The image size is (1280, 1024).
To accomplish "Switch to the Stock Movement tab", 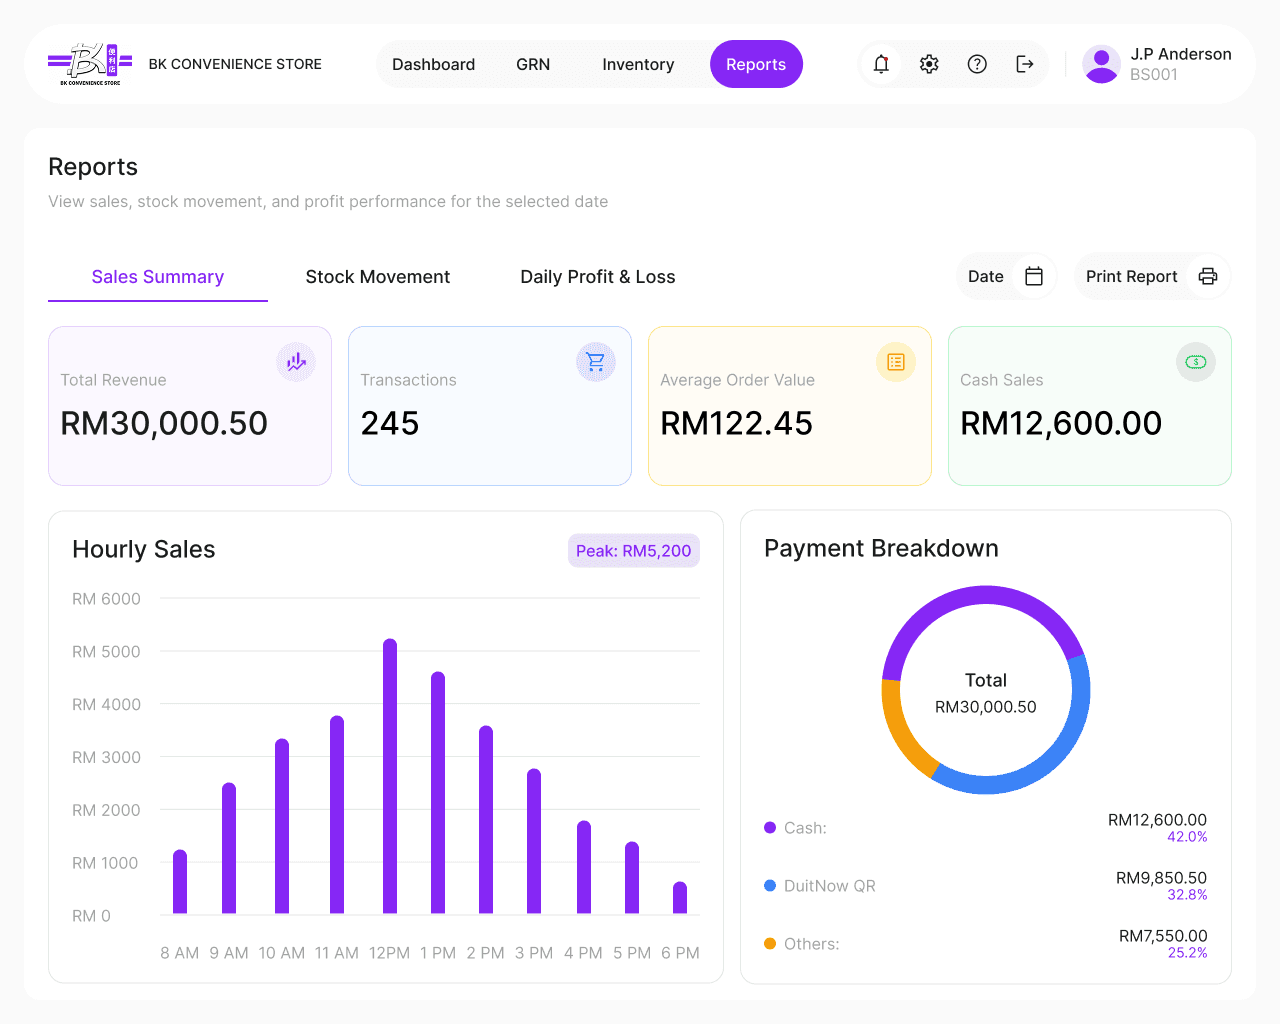I will tap(378, 277).
